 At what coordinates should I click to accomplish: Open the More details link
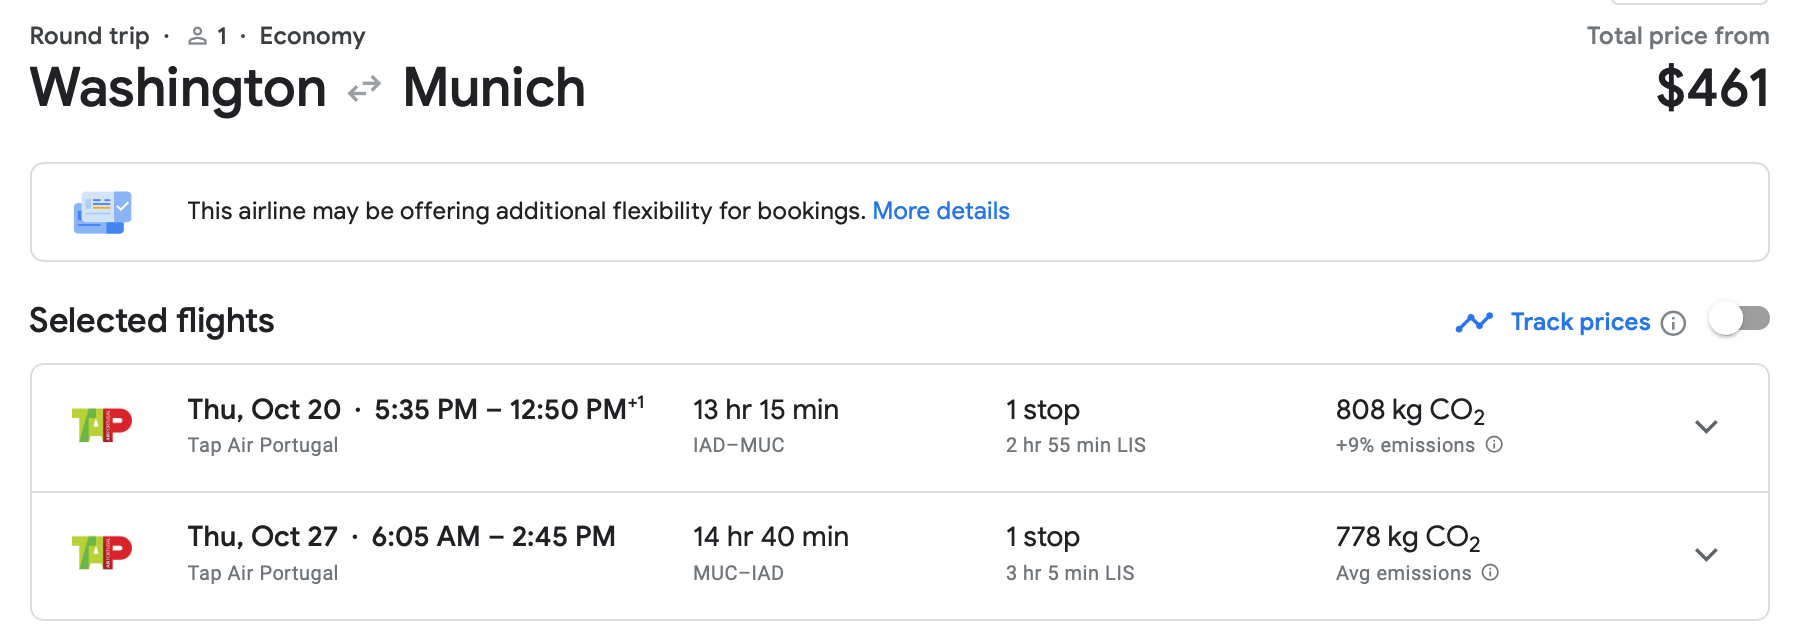940,211
